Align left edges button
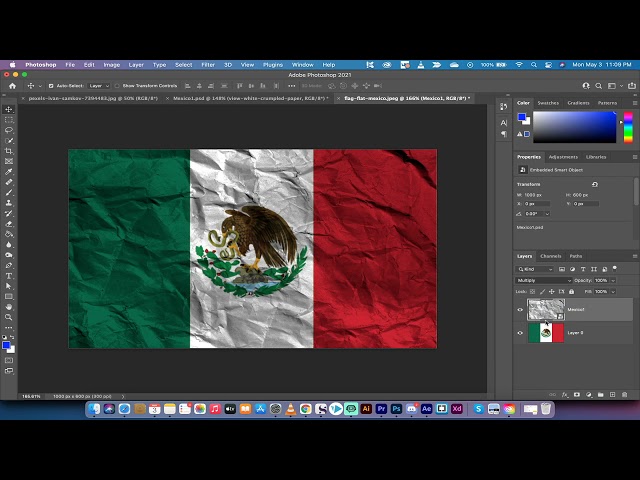 [188, 86]
